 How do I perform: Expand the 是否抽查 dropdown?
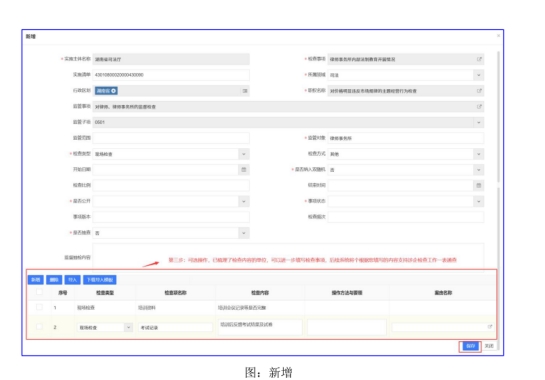(x=244, y=233)
